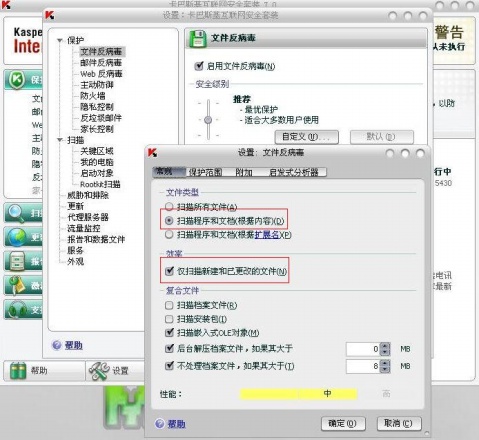Open 帮助 link in the dialog
The height and width of the screenshot is (440, 479).
(176, 424)
